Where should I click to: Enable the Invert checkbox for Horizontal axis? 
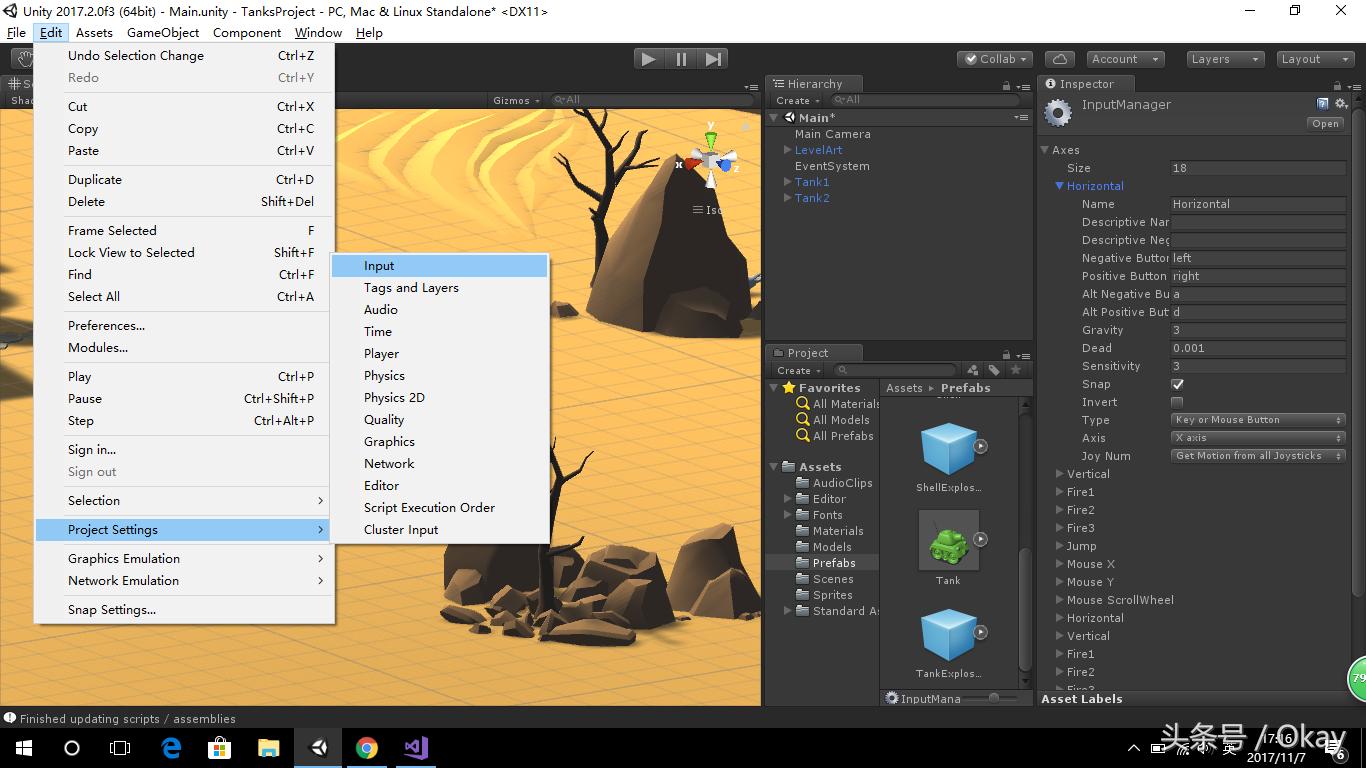(1177, 401)
